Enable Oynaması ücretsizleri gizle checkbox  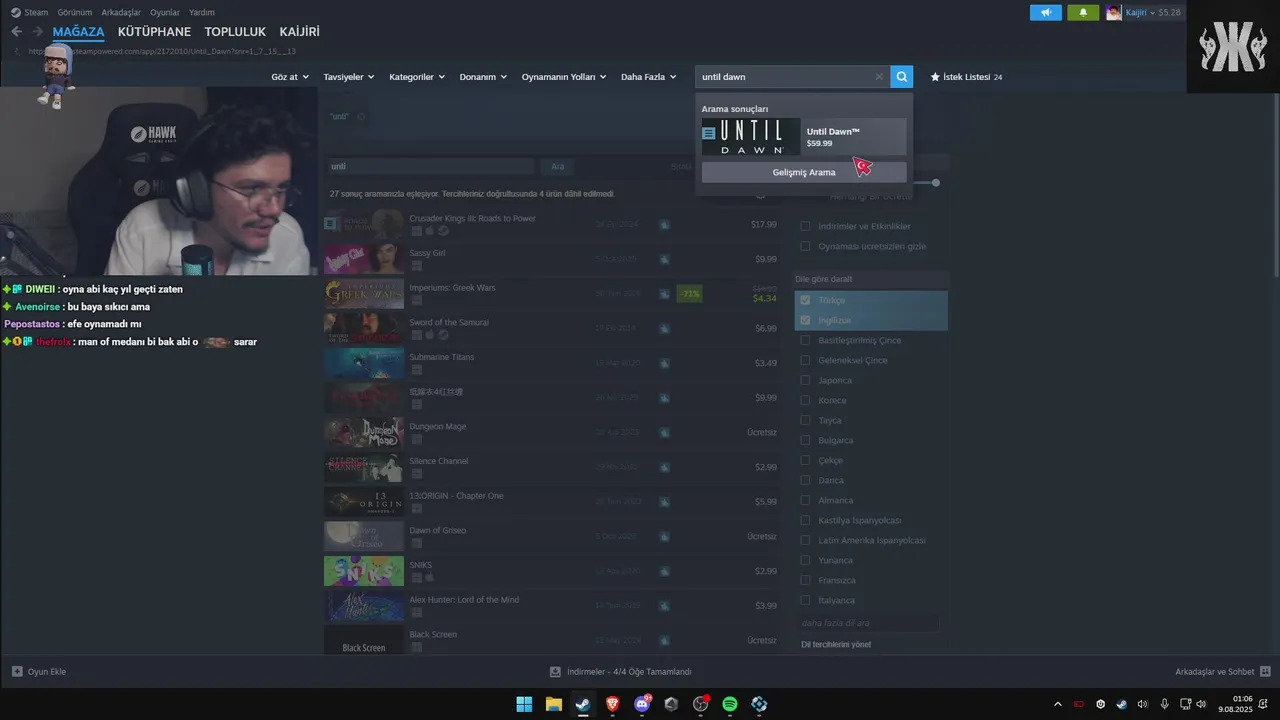pos(805,246)
